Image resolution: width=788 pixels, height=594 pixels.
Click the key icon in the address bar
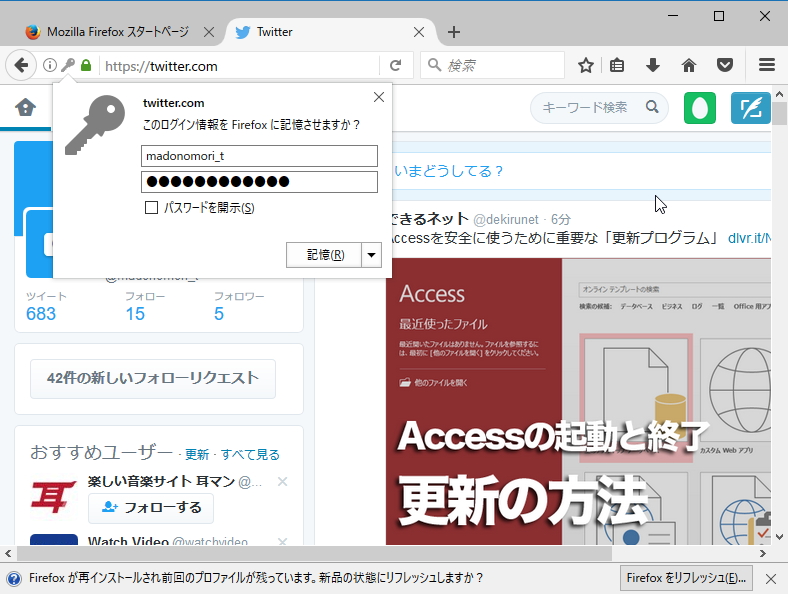68,65
